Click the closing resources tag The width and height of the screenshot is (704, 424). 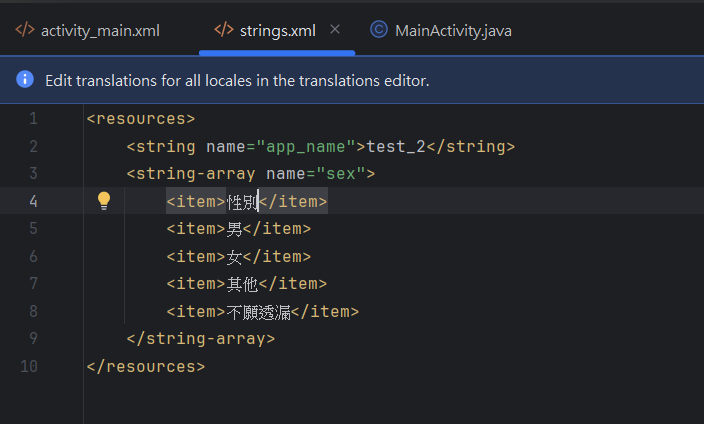pos(146,366)
